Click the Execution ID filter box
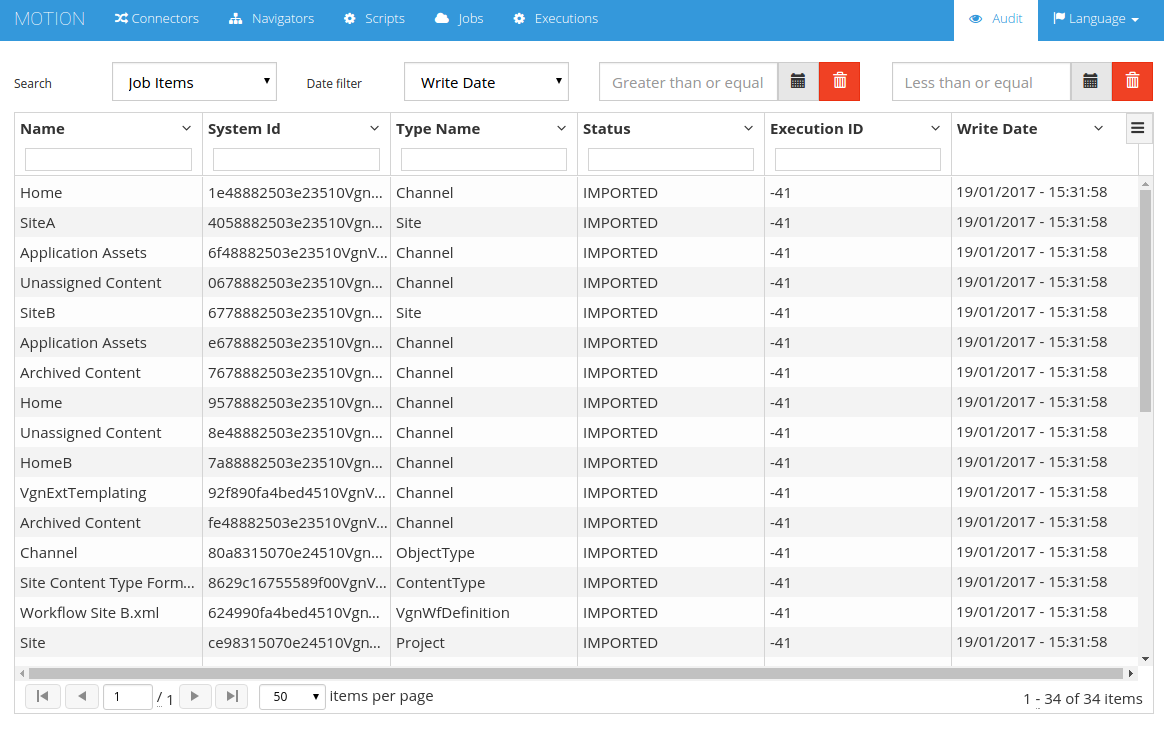The image size is (1164, 737). pyautogui.click(x=858, y=160)
